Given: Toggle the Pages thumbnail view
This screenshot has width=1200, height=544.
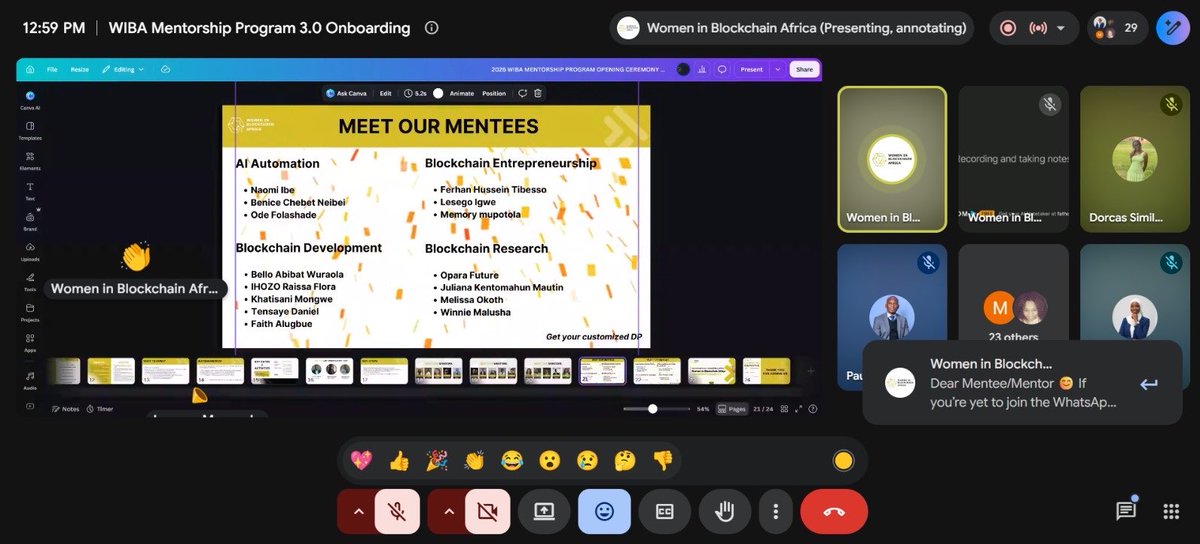Looking at the screenshot, I should point(732,408).
